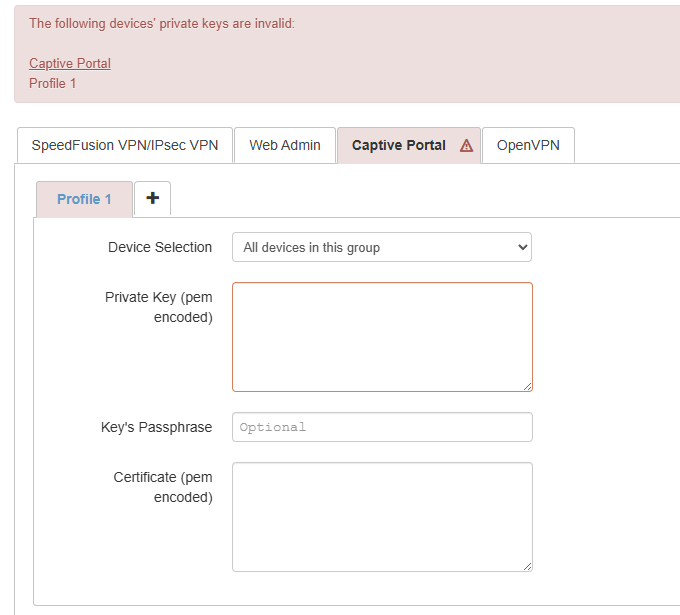680x615 pixels.
Task: Select the Captive Portal tab label
Action: click(398, 145)
